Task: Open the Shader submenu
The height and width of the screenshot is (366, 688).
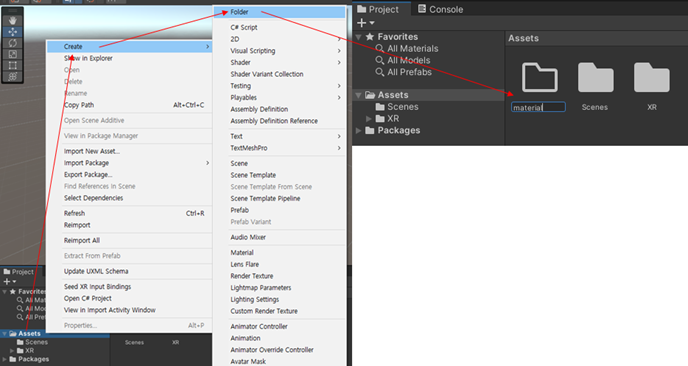Action: (280, 62)
